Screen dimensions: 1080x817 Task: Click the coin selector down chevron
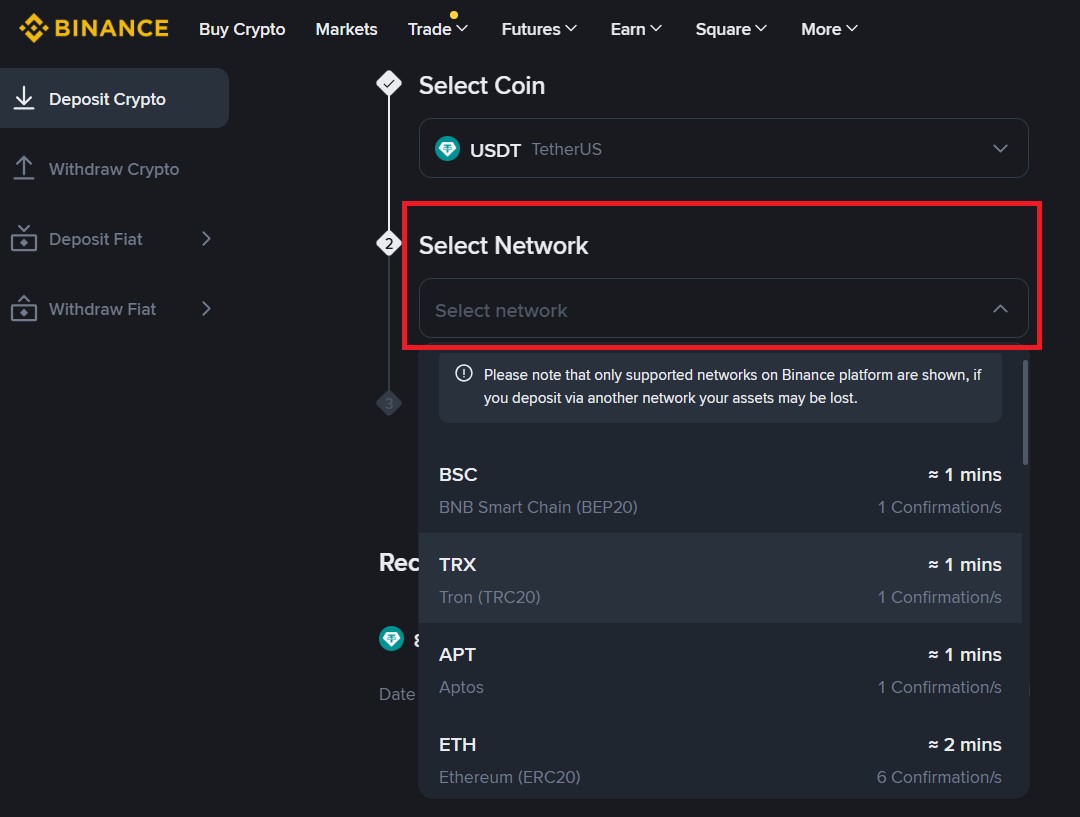point(1000,148)
